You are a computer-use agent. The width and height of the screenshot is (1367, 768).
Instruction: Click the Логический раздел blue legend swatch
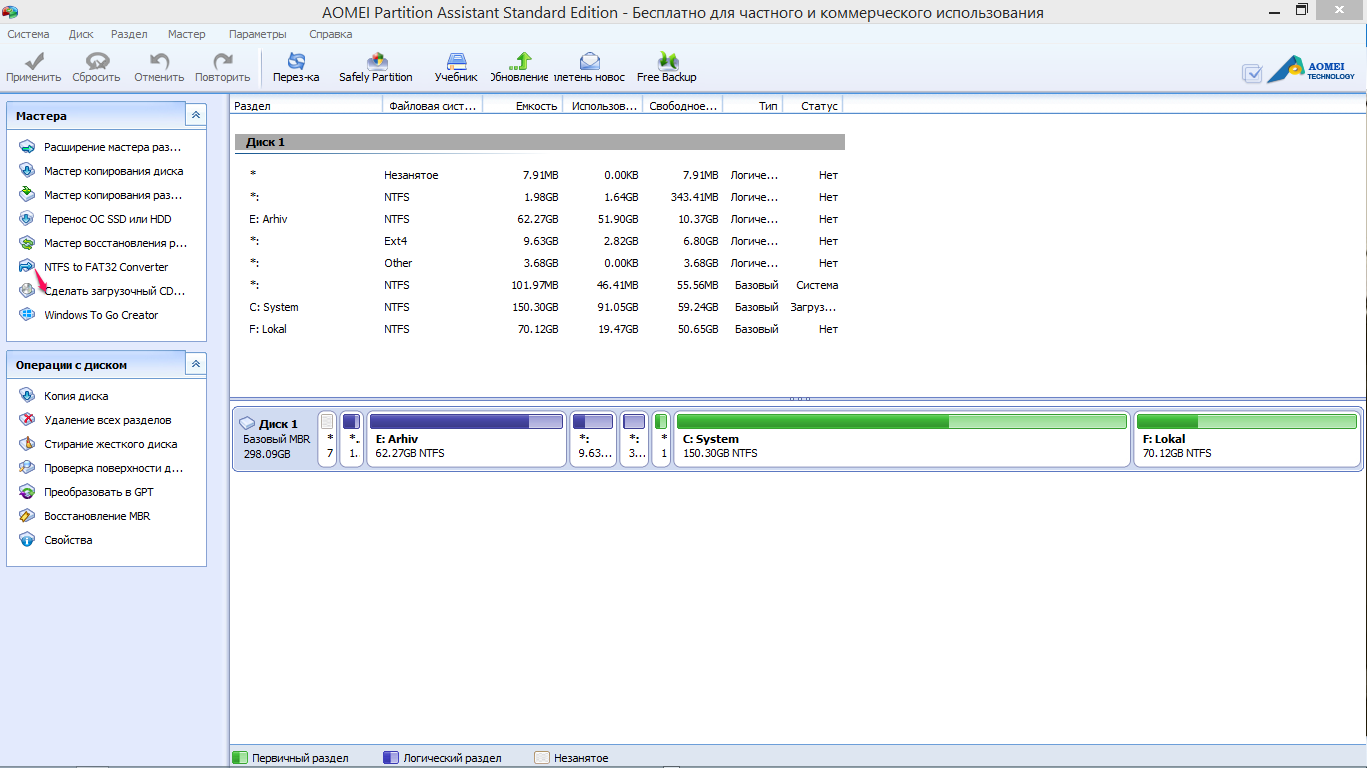pos(391,758)
